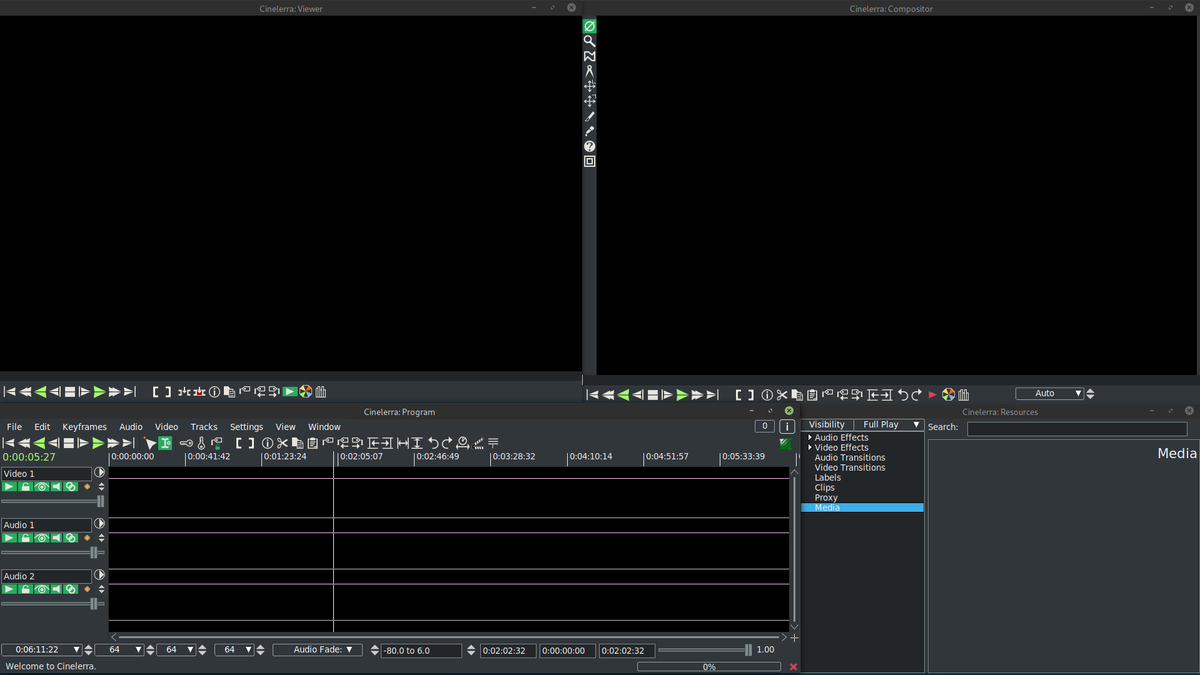Viewport: 1200px width, 675px height.
Task: Expand the Audio 2 track options
Action: (99, 576)
